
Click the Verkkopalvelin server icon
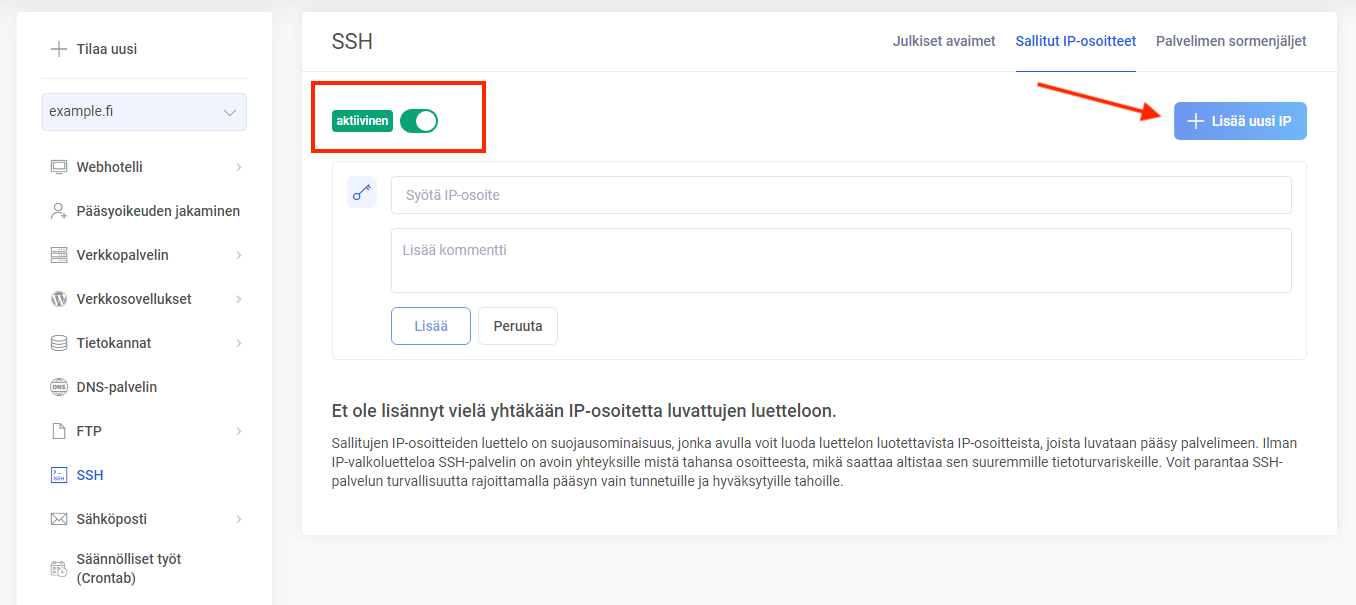(x=59, y=255)
